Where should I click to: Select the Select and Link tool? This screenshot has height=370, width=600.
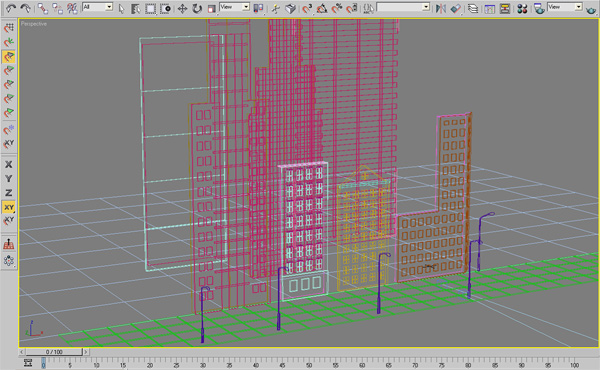pos(42,8)
